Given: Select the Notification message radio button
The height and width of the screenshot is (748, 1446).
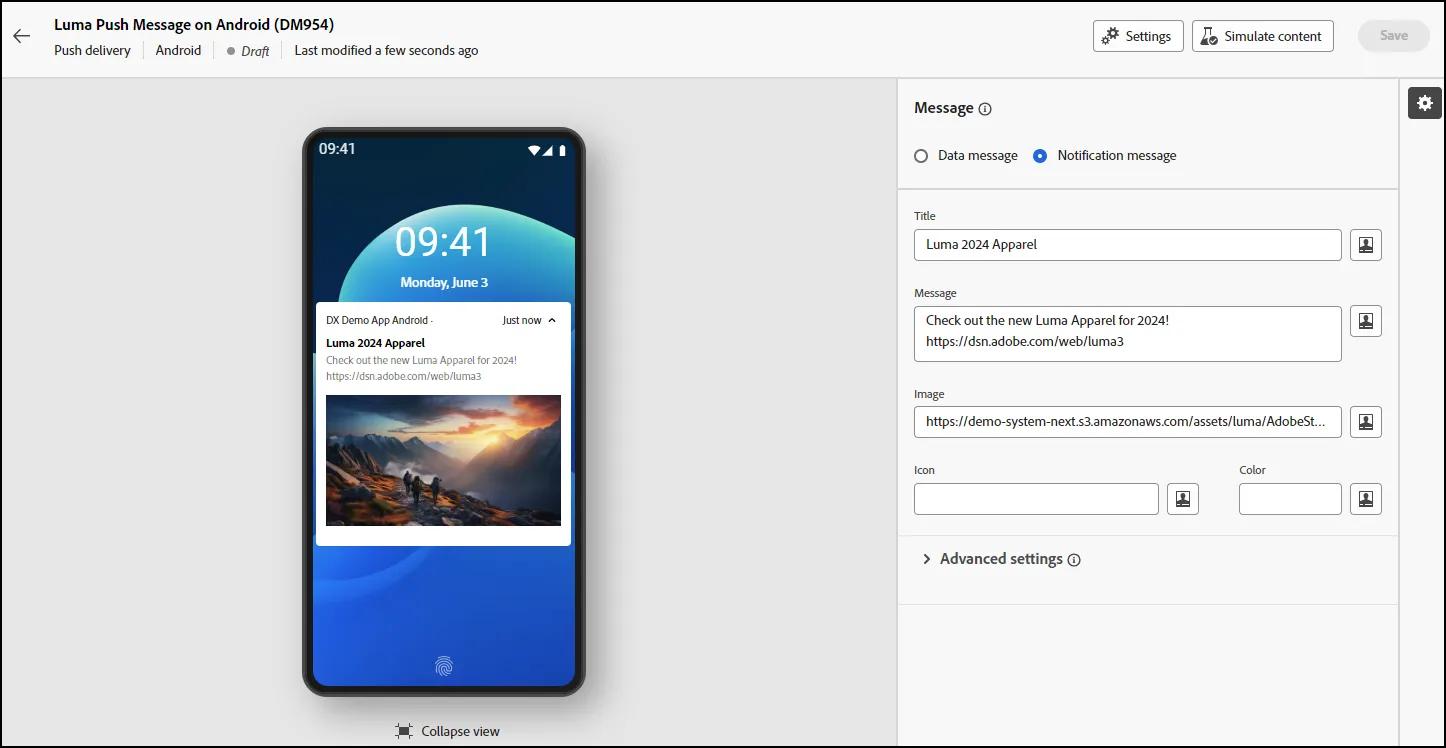Looking at the screenshot, I should click(1040, 156).
